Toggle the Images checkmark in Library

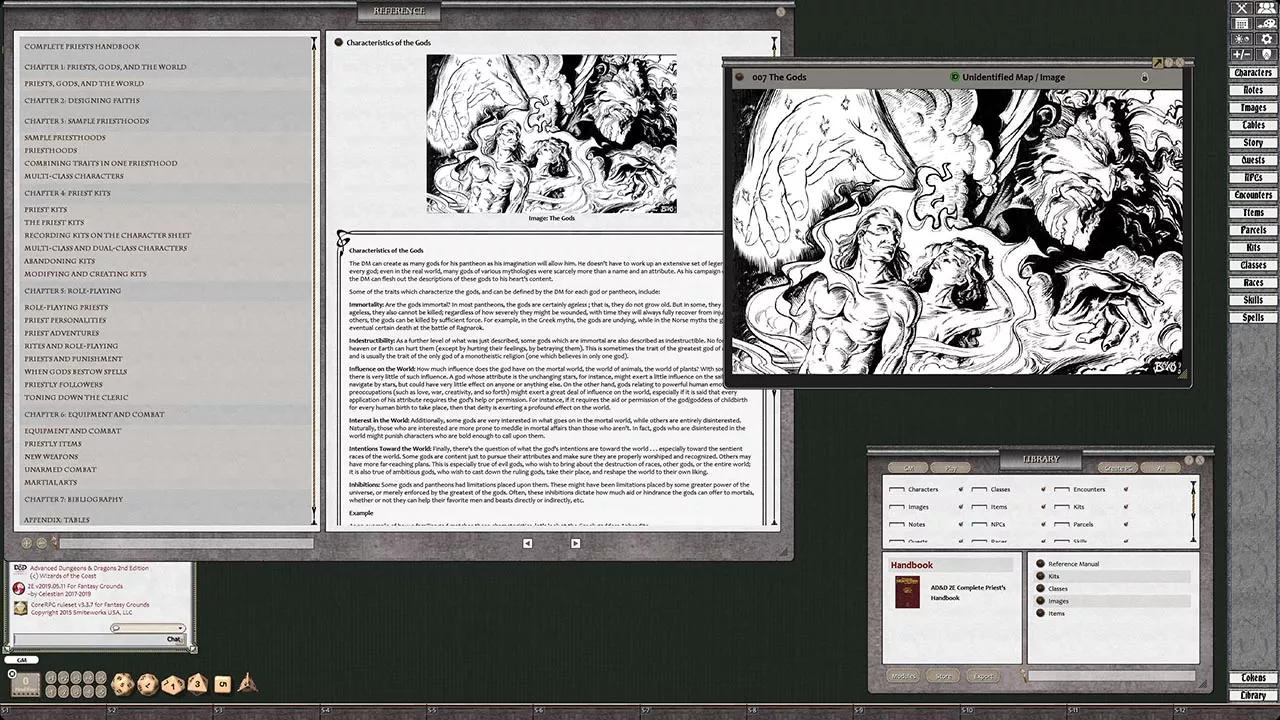pyautogui.click(x=961, y=507)
